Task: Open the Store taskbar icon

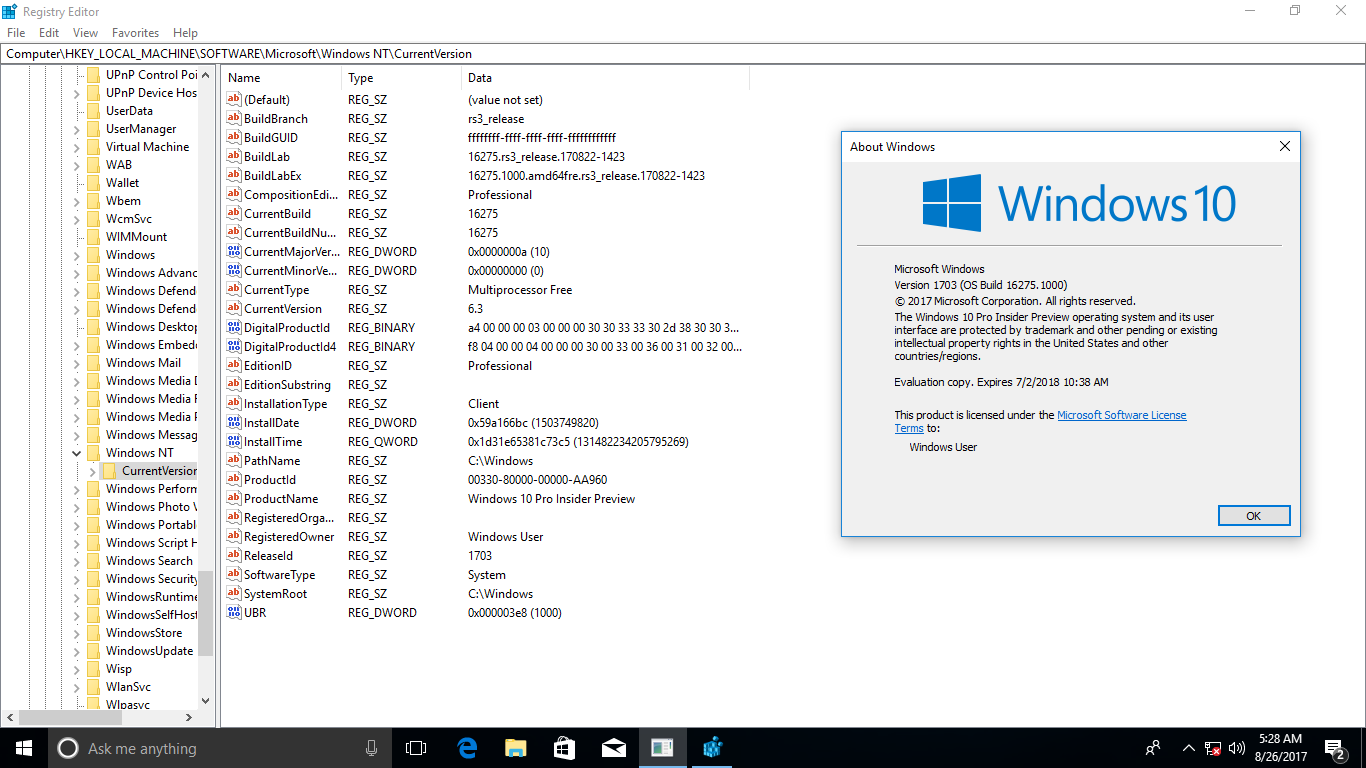Action: pos(565,748)
